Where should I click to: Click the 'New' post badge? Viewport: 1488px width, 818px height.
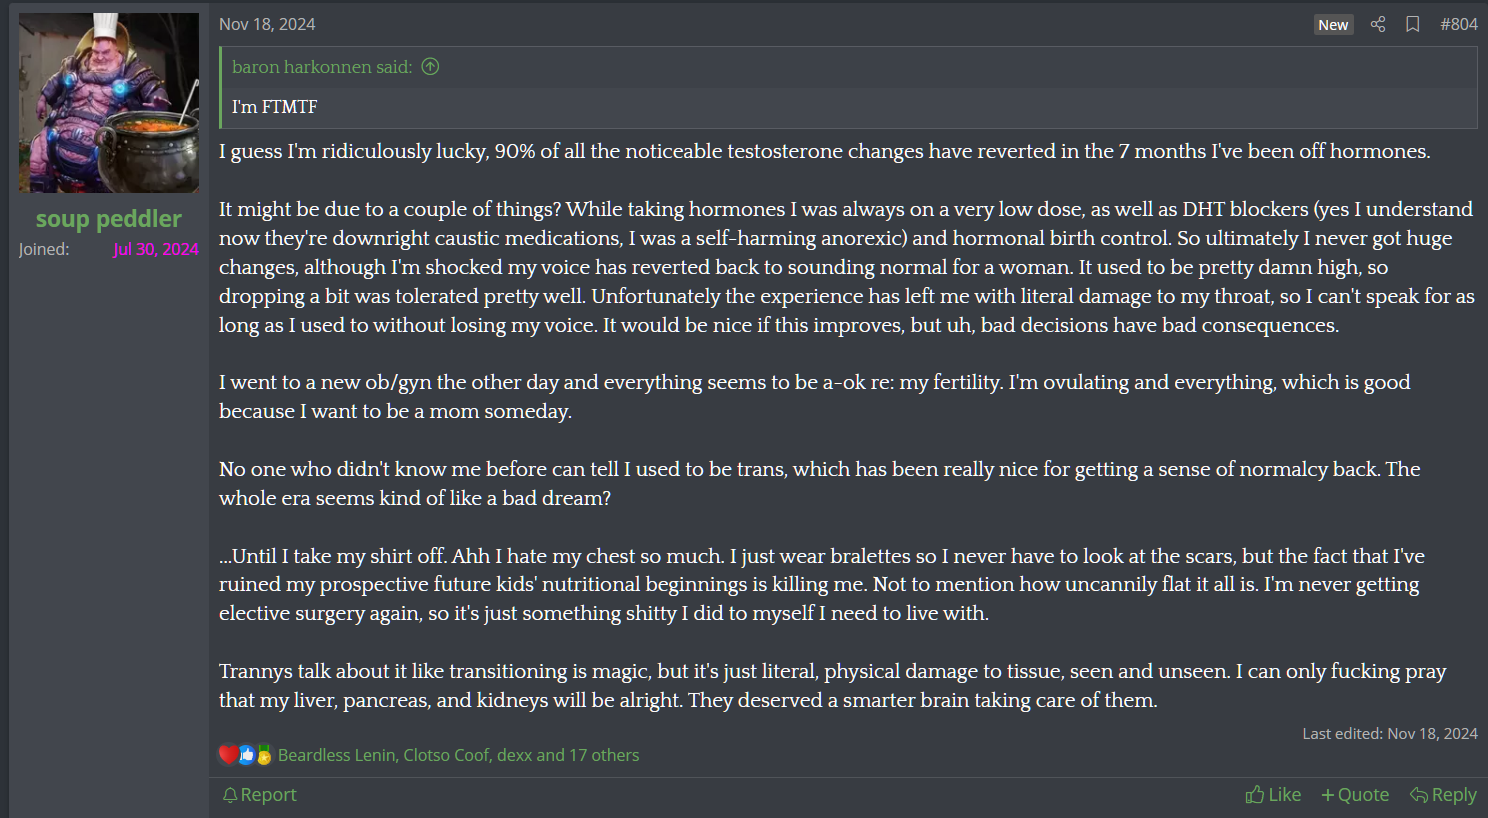pyautogui.click(x=1333, y=25)
